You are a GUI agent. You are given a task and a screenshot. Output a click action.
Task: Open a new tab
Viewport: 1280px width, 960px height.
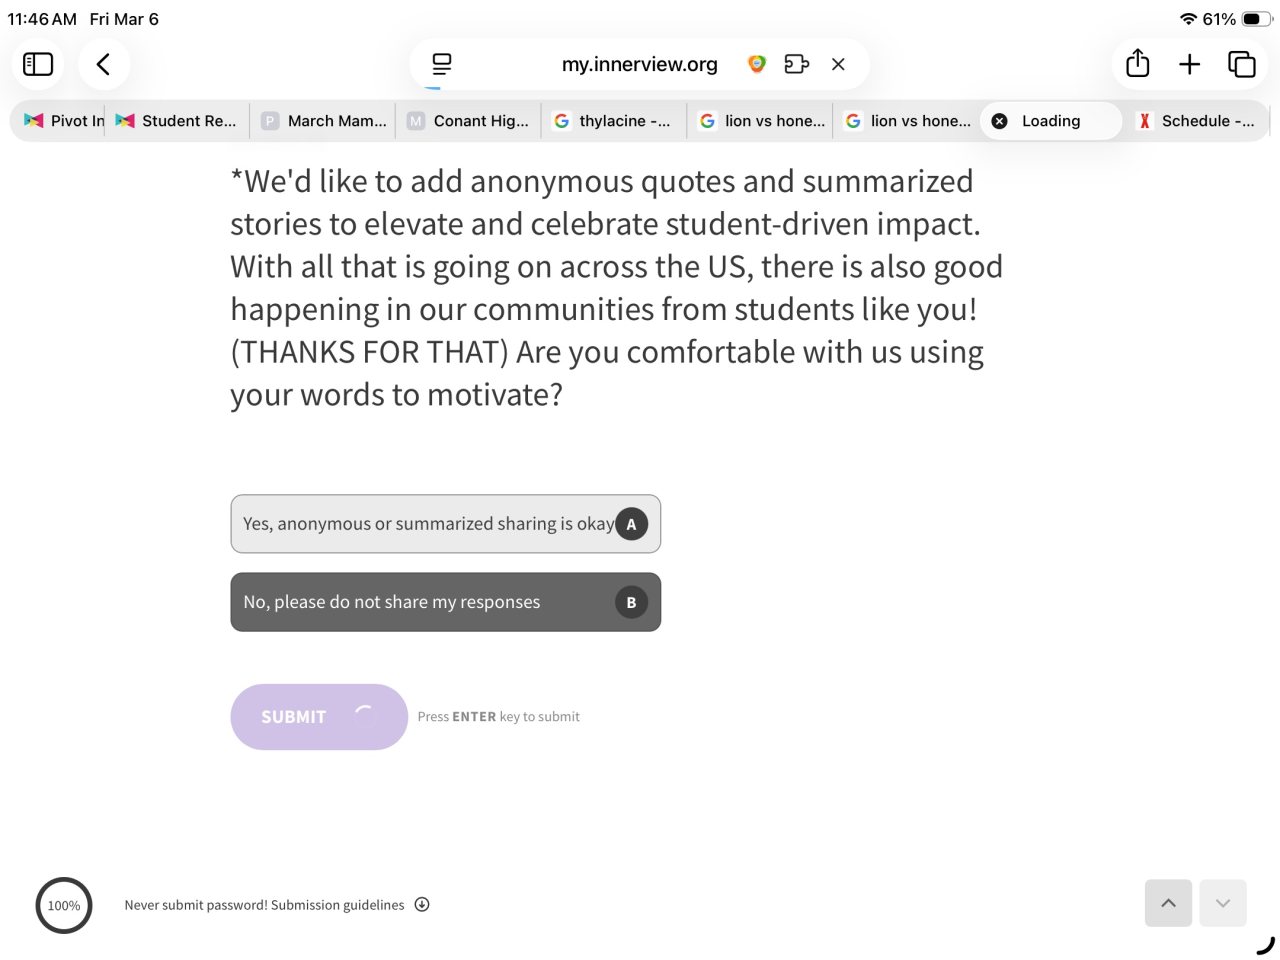tap(1189, 64)
